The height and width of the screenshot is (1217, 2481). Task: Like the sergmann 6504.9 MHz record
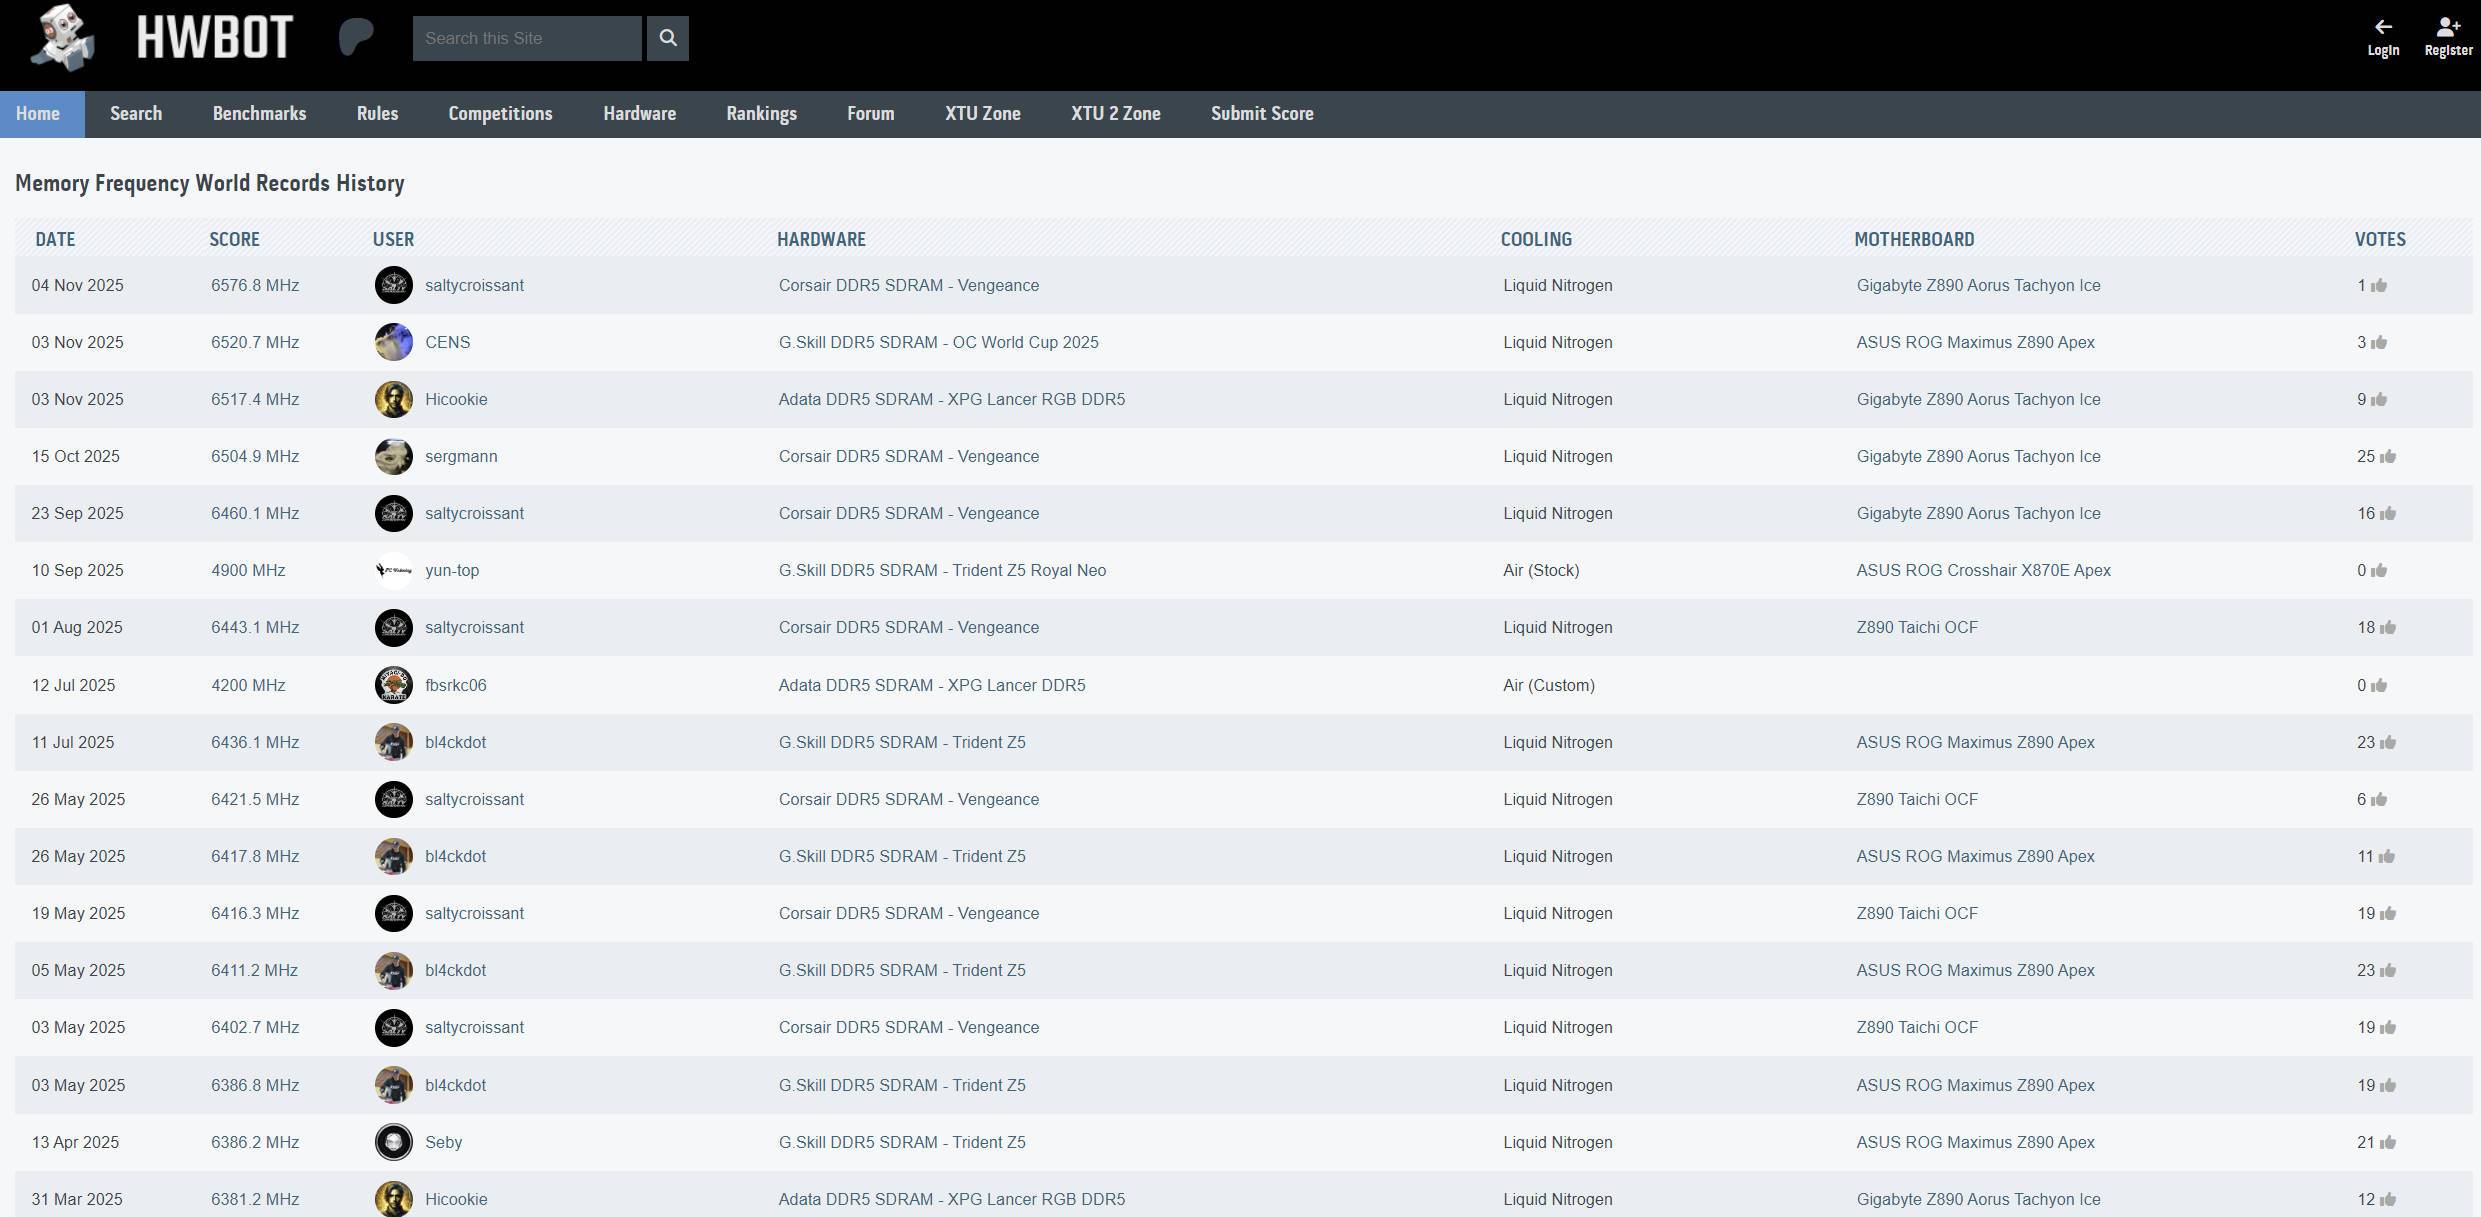point(2388,457)
